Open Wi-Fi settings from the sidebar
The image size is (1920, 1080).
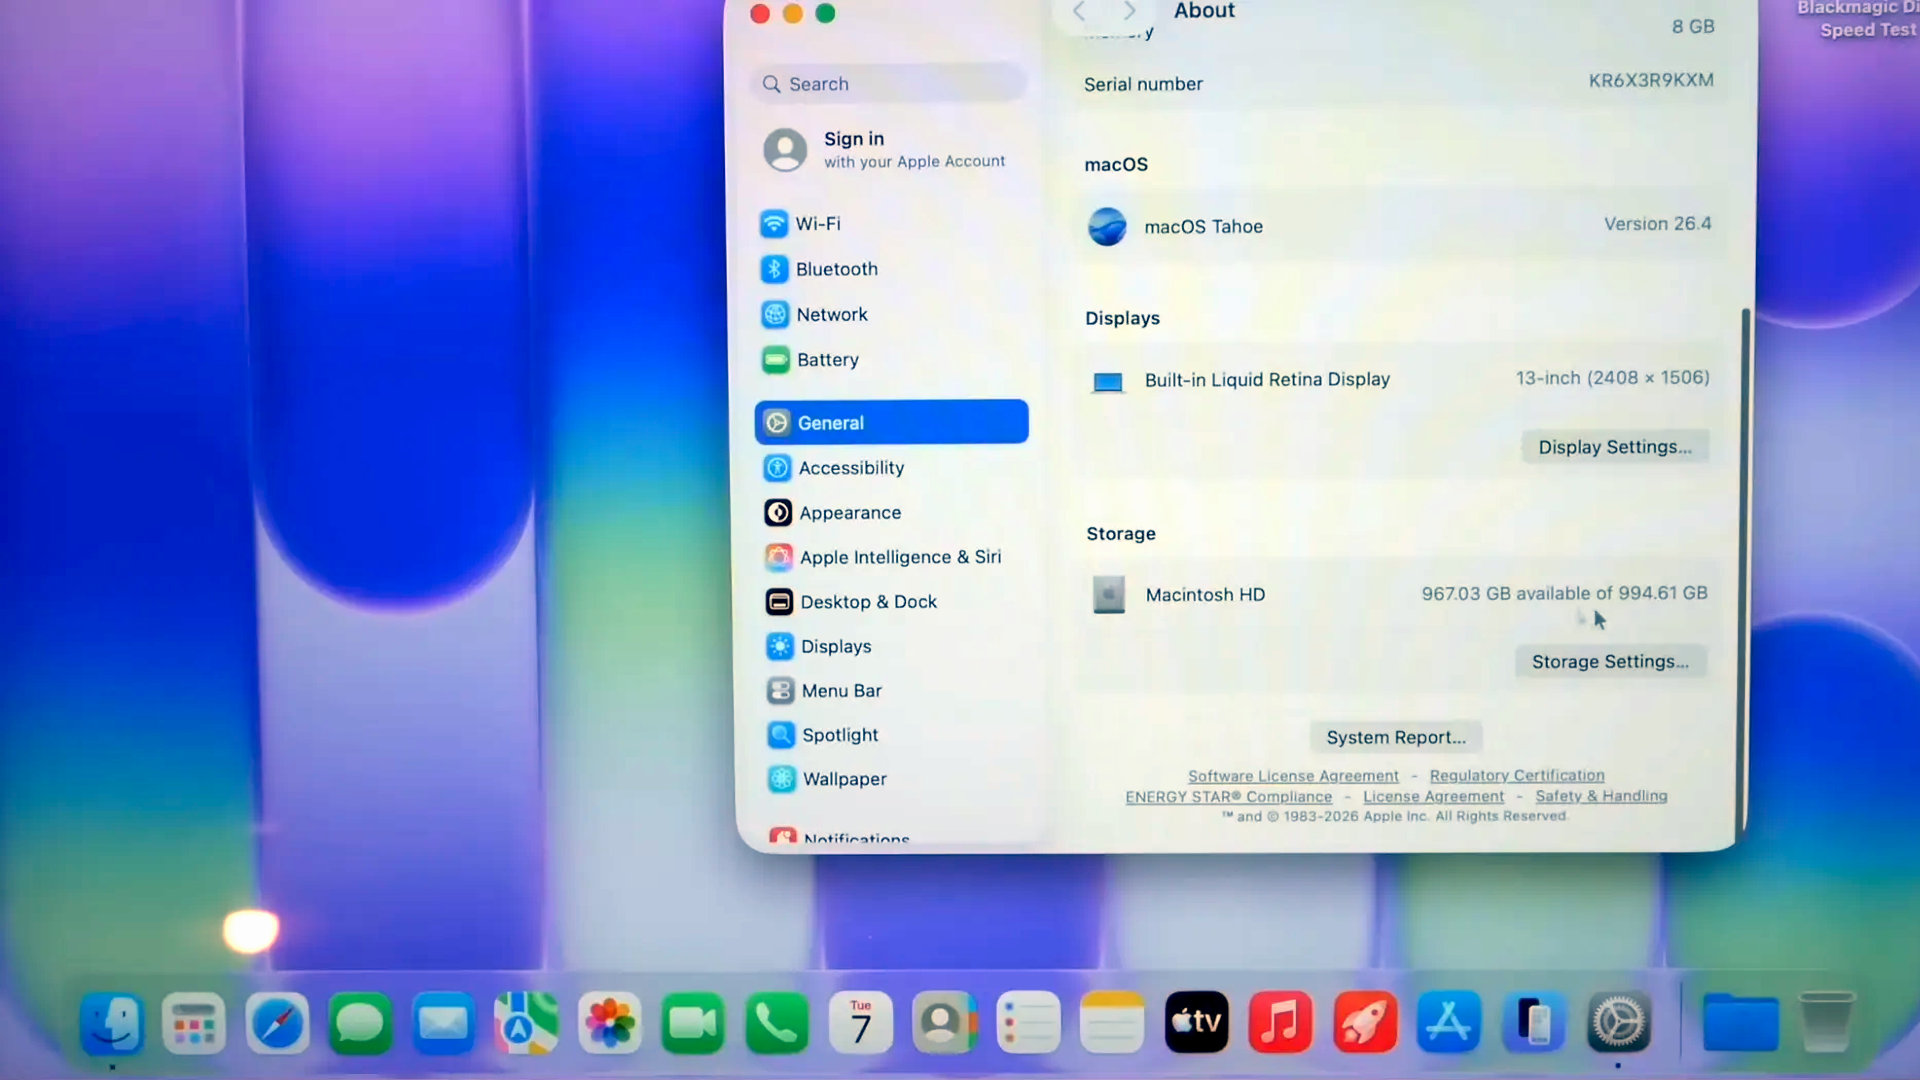coord(817,224)
